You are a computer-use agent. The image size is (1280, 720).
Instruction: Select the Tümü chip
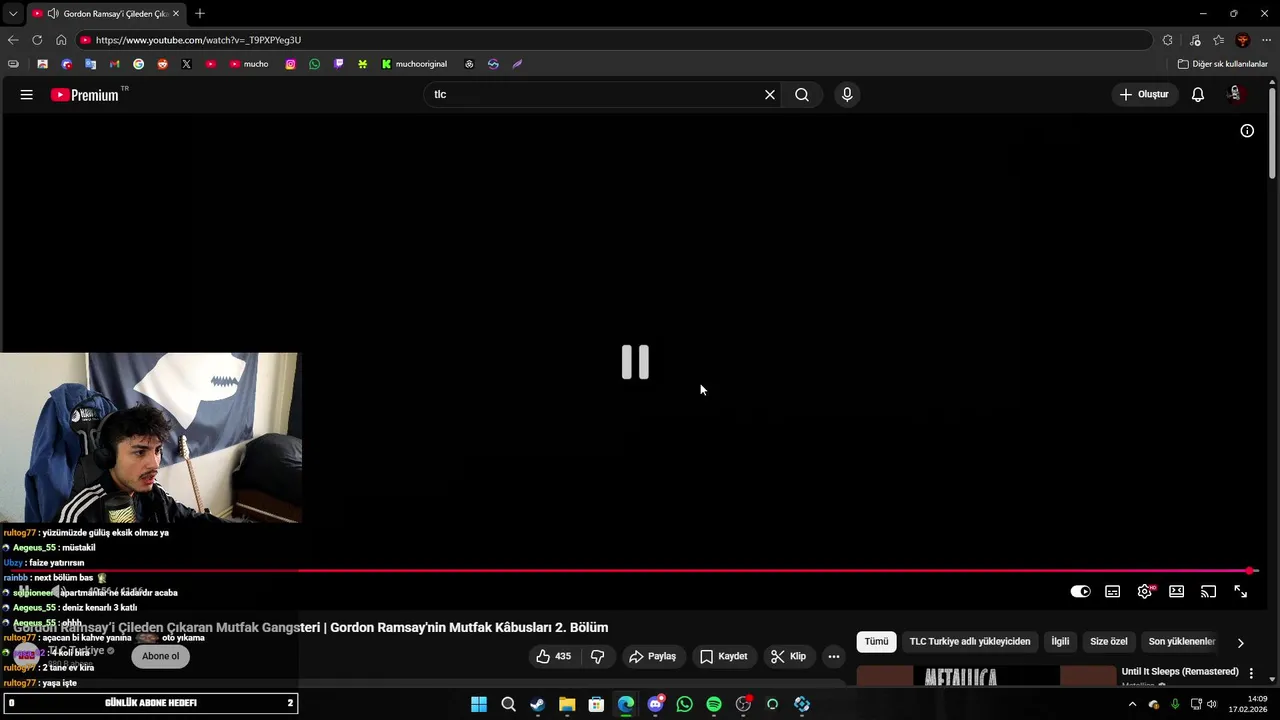click(x=876, y=642)
